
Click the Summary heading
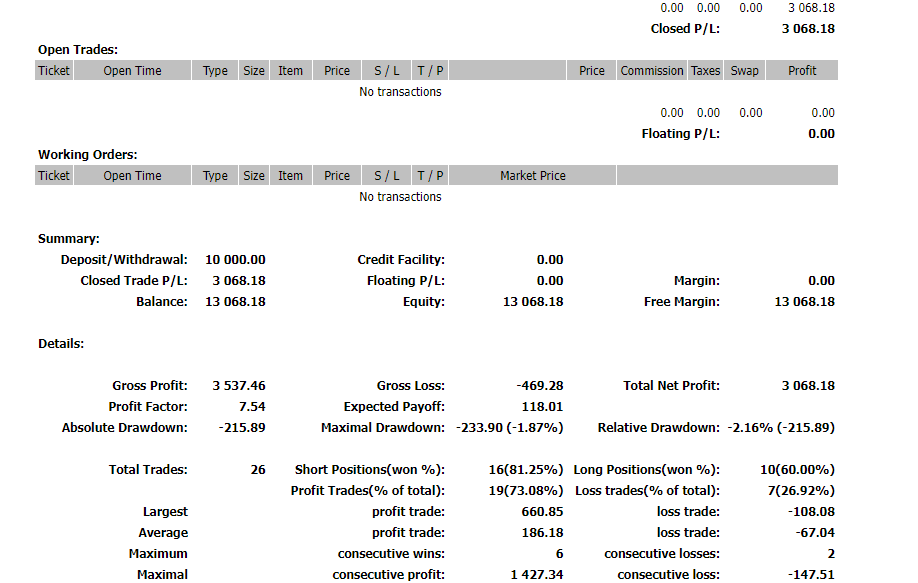pos(68,239)
